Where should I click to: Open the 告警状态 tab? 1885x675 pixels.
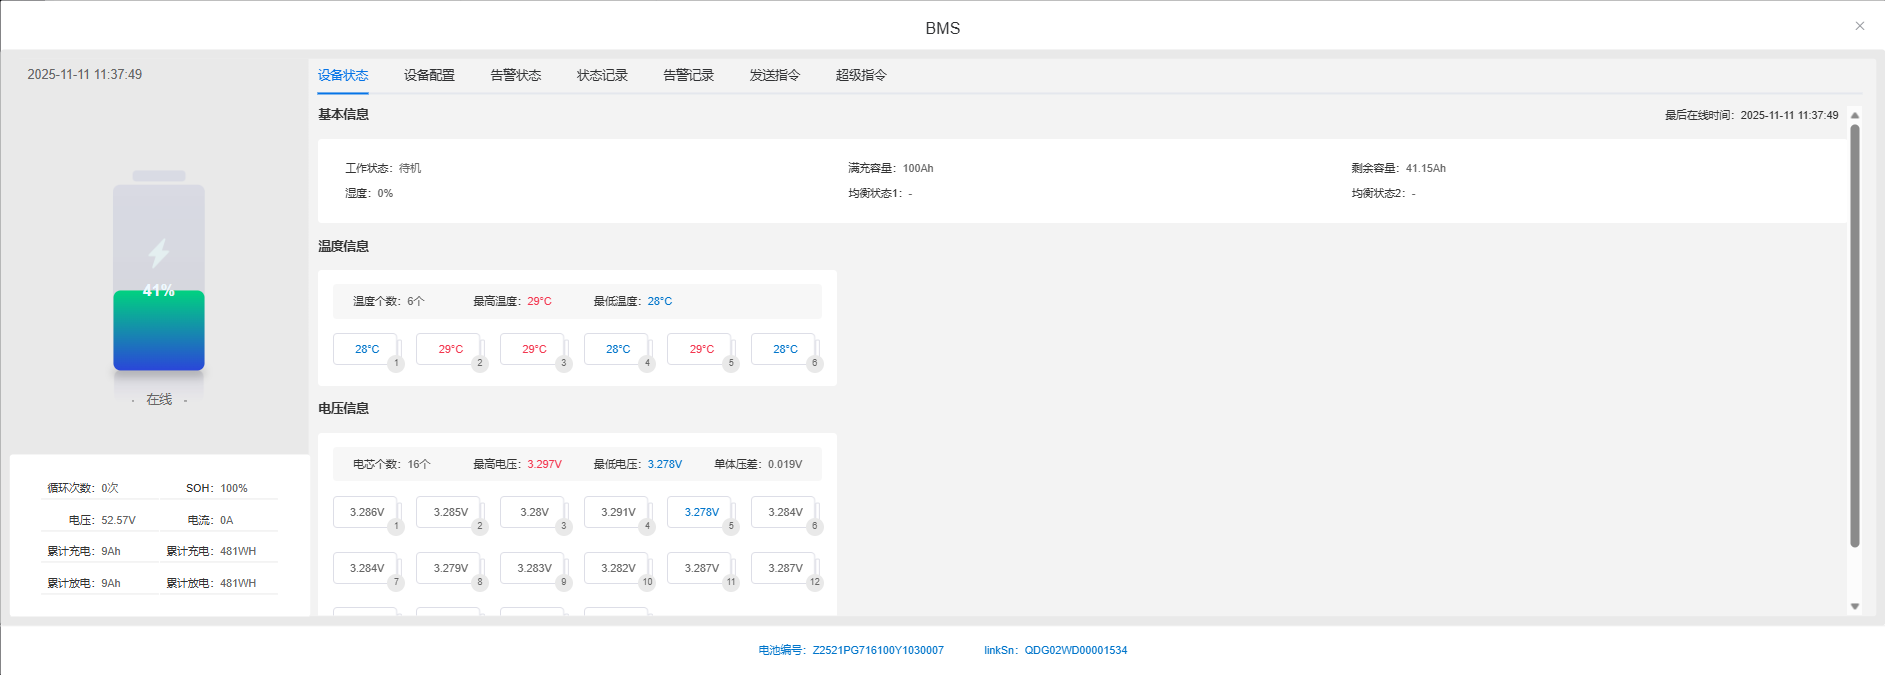tap(515, 75)
